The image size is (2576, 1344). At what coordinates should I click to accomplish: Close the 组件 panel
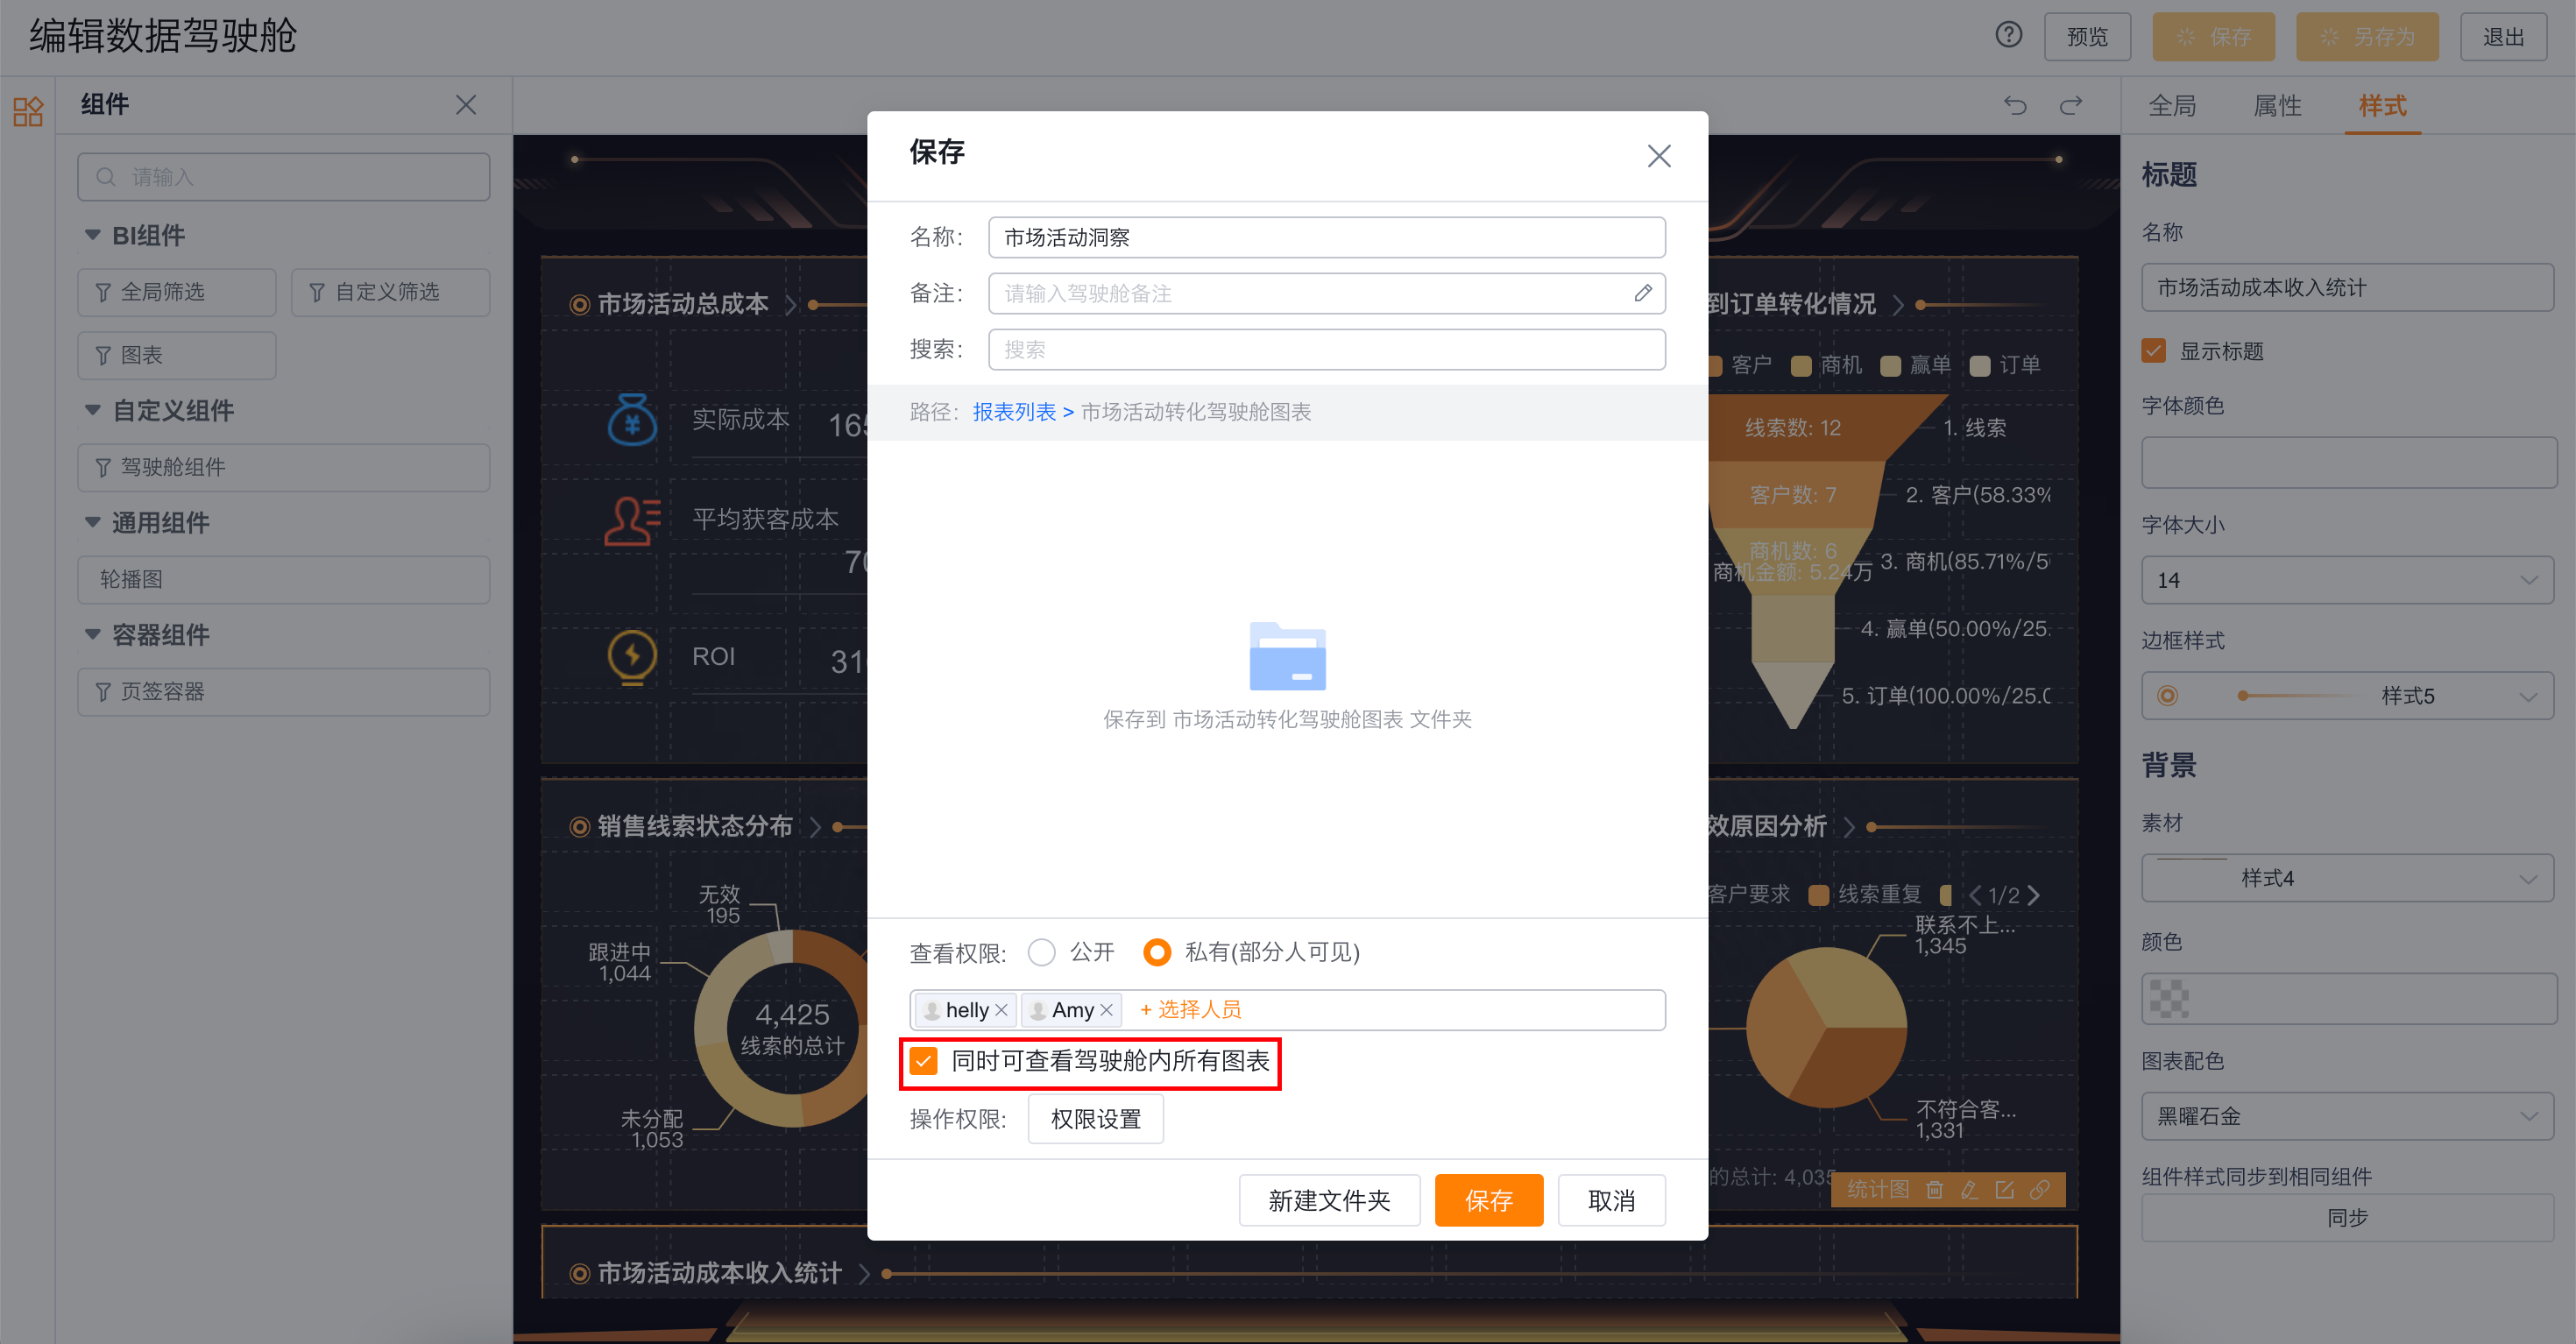coord(466,105)
